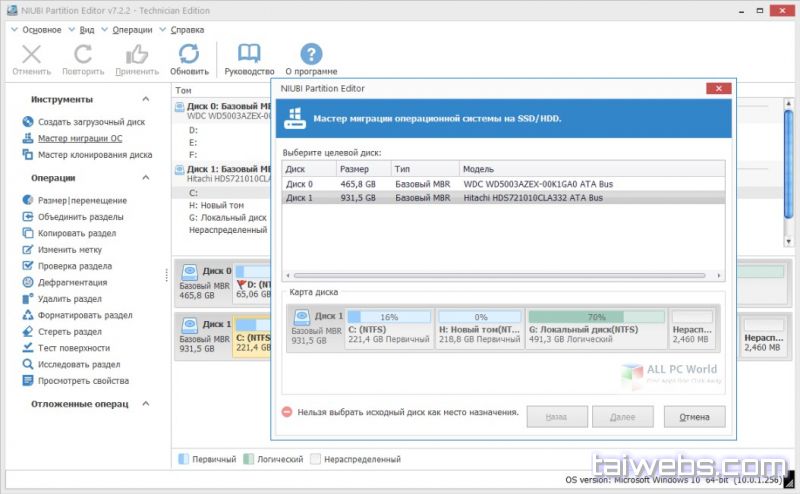800x494 pixels.
Task: Click the G: Локальный диск 70% partition
Action: pyautogui.click(x=596, y=328)
